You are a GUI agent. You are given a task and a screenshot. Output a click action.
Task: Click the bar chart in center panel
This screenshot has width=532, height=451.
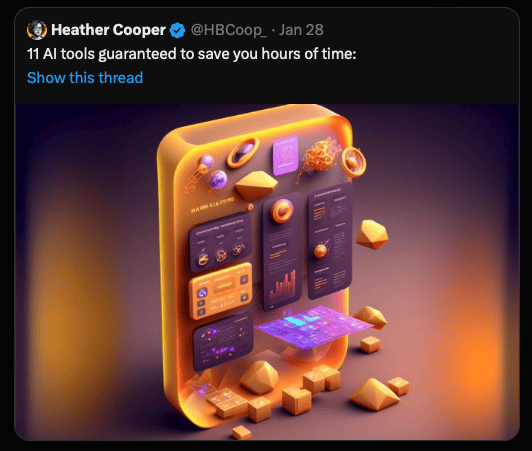[283, 286]
